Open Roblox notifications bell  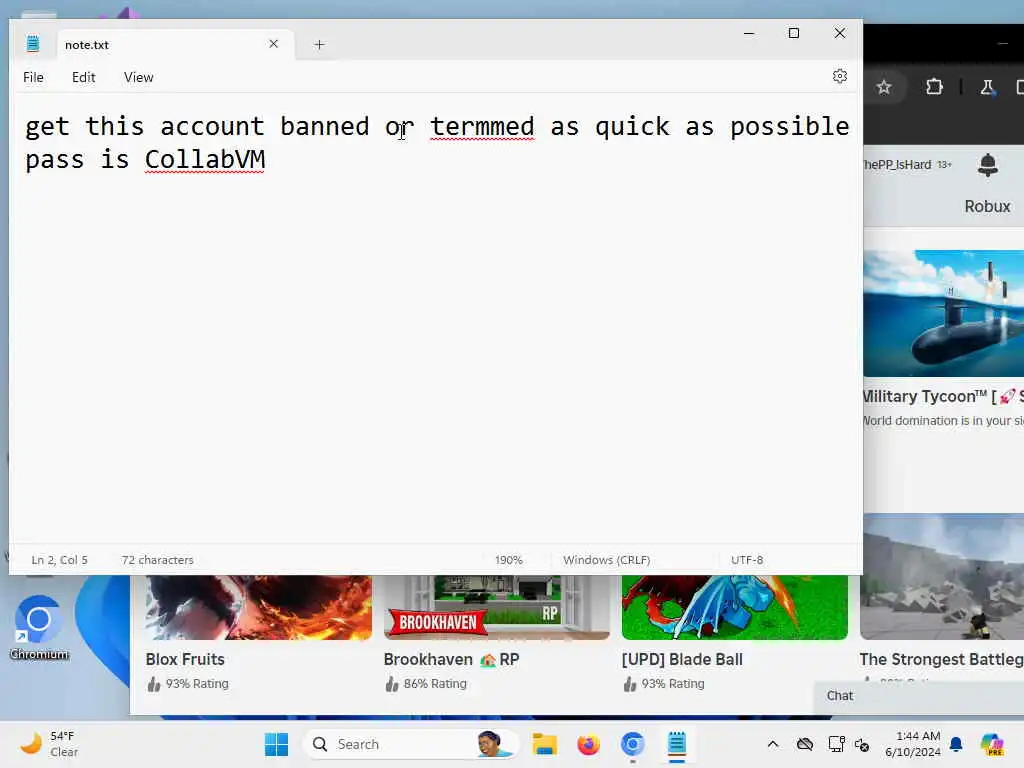[x=987, y=165]
